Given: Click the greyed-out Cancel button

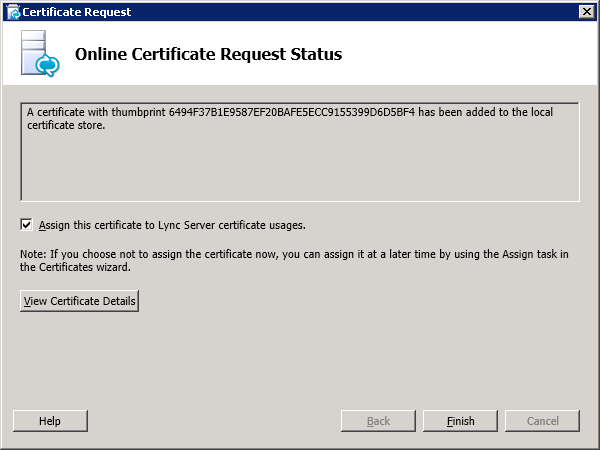Looking at the screenshot, I should coord(542,421).
